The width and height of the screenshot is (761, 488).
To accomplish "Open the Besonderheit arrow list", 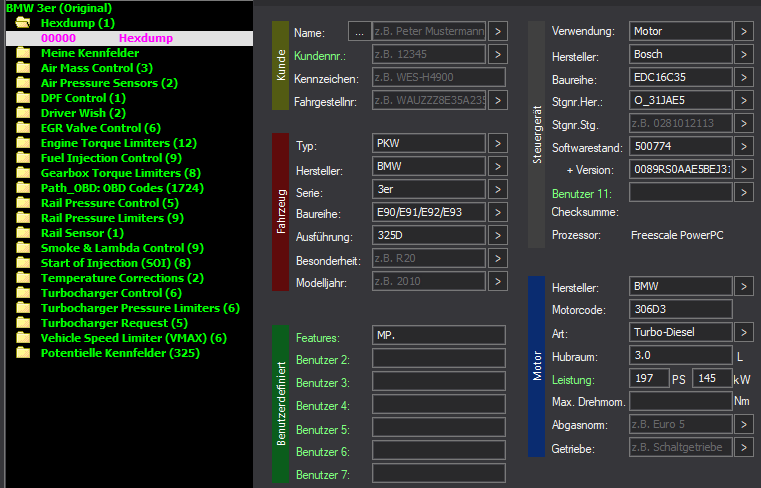I will pyautogui.click(x=497, y=258).
